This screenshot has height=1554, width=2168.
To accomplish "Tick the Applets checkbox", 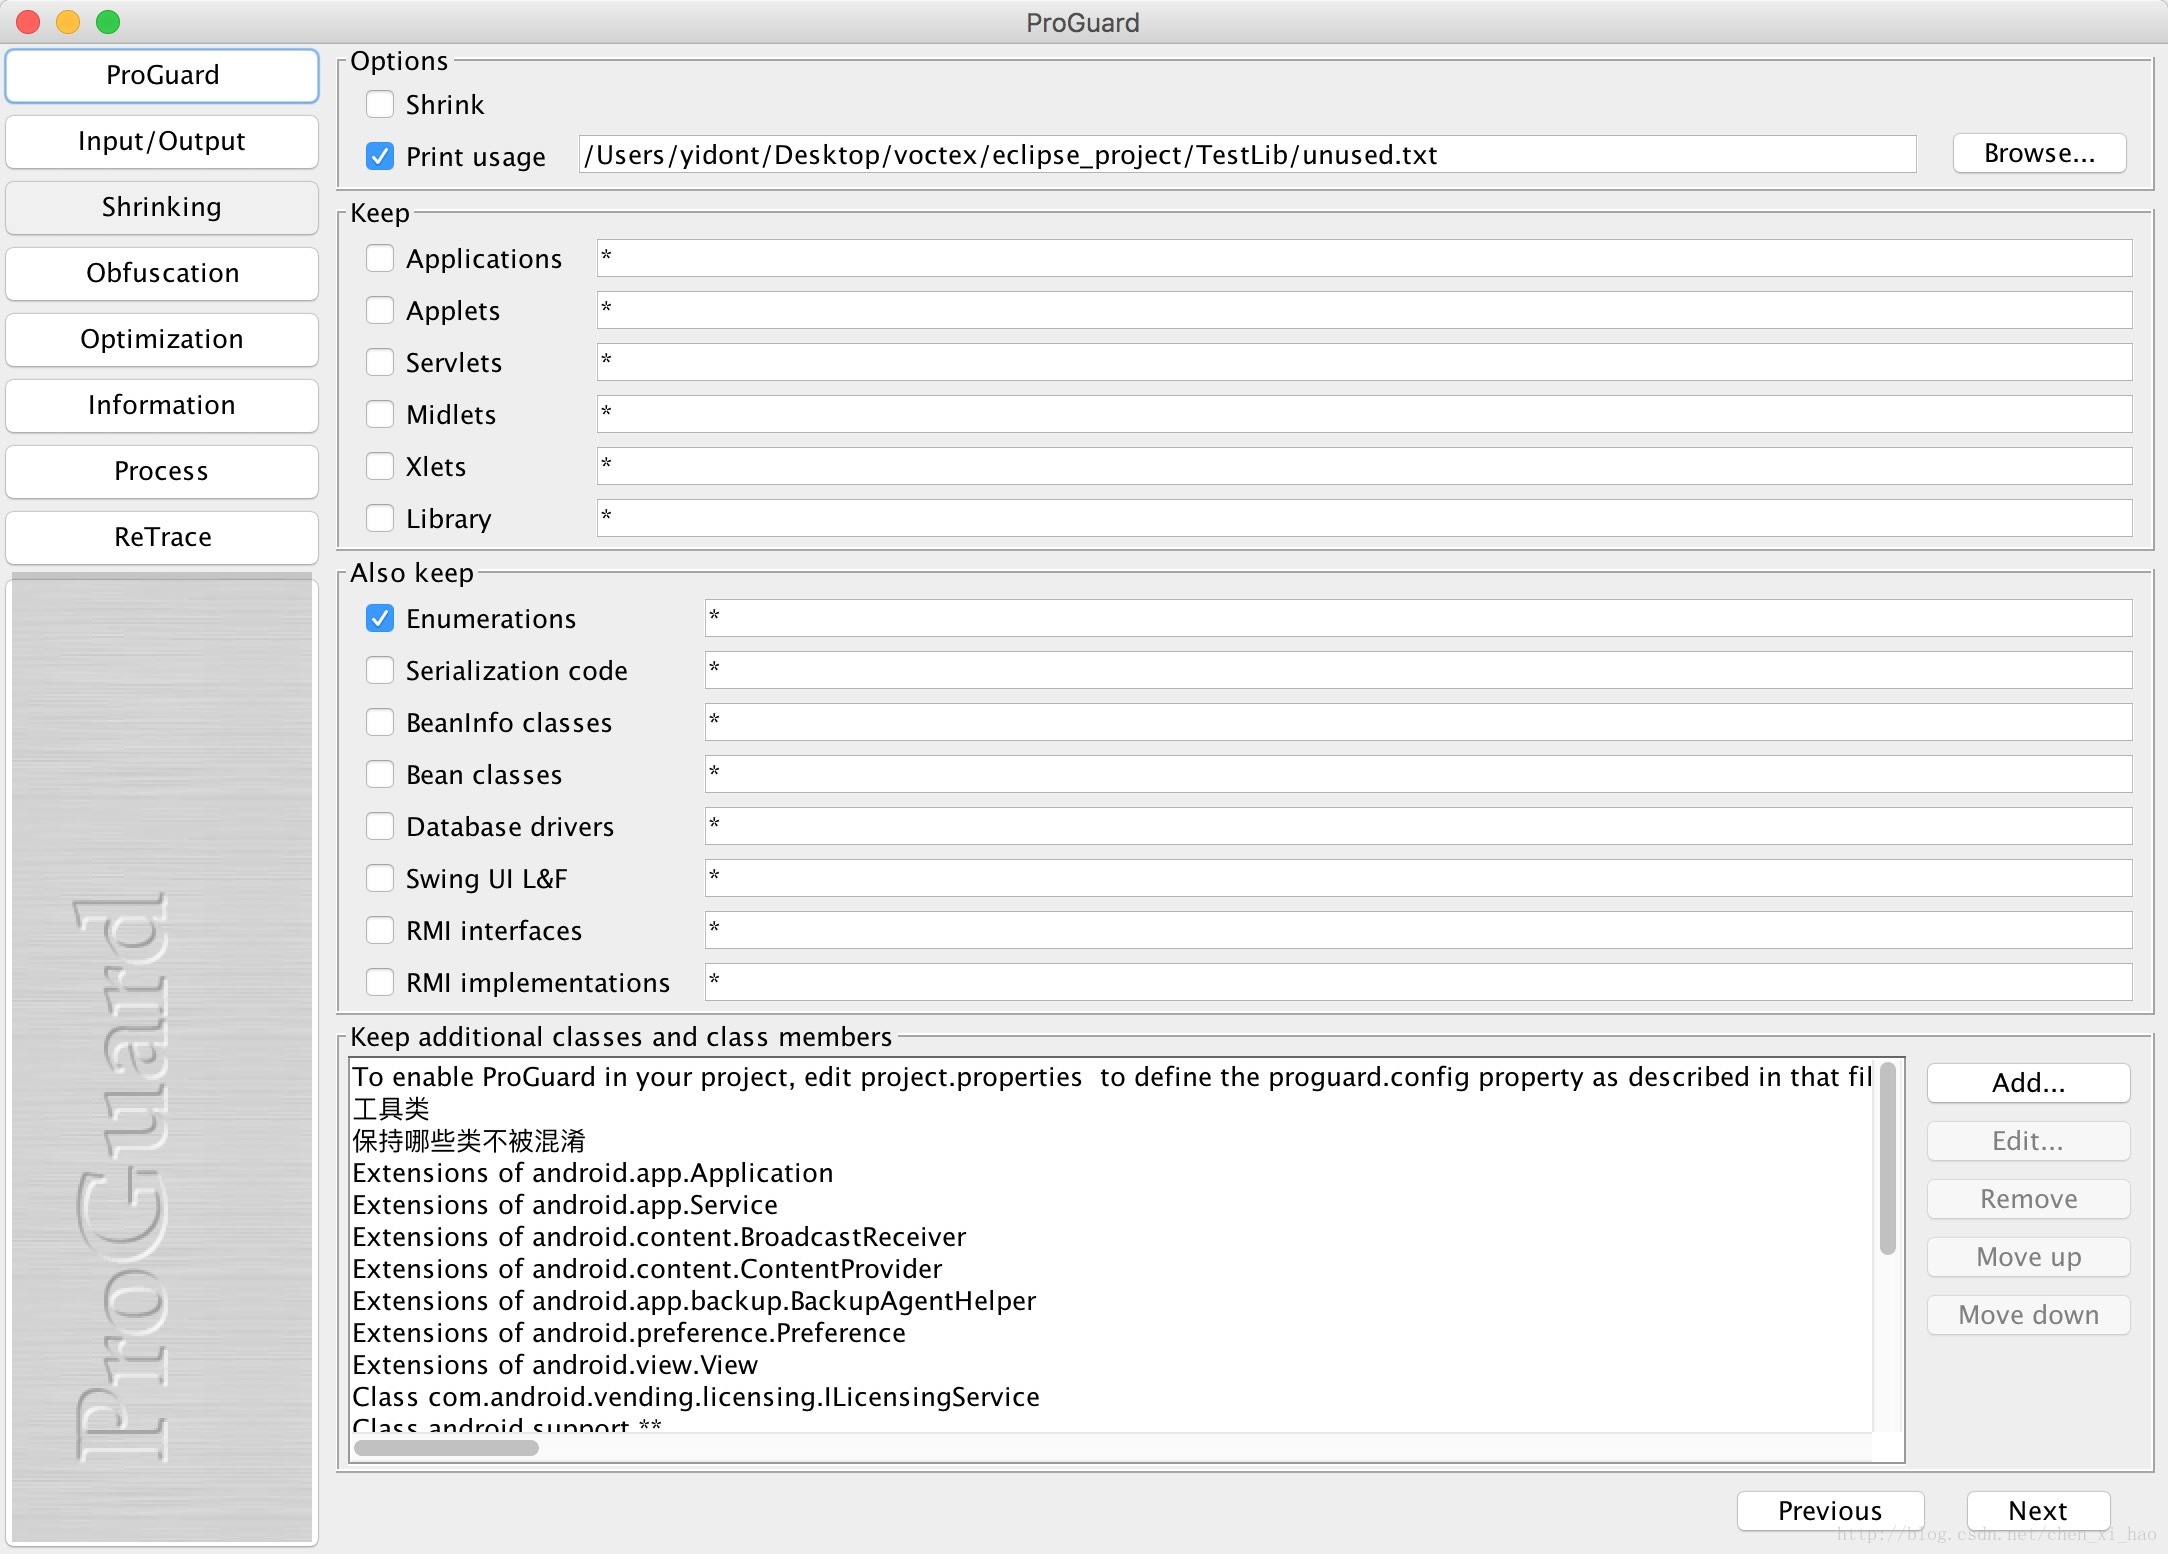I will pyautogui.click(x=380, y=310).
